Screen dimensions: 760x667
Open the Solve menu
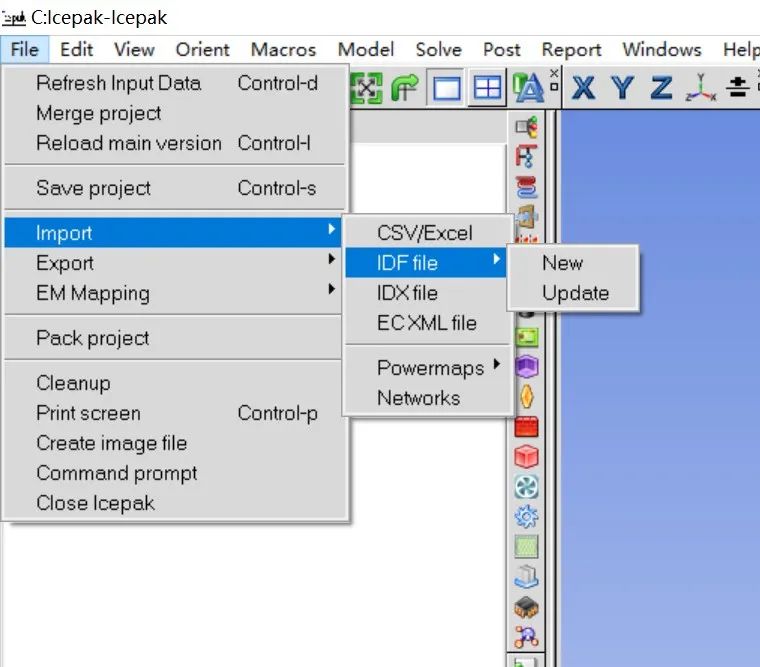tap(438, 49)
